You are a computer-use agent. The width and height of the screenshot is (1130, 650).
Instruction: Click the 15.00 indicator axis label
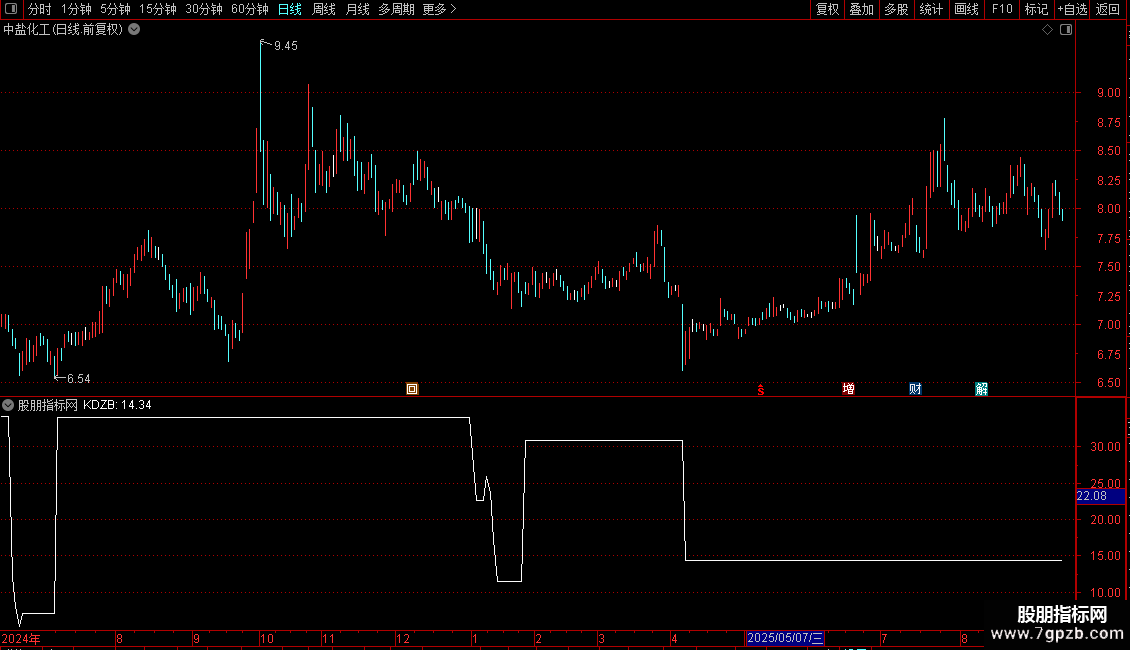1105,556
